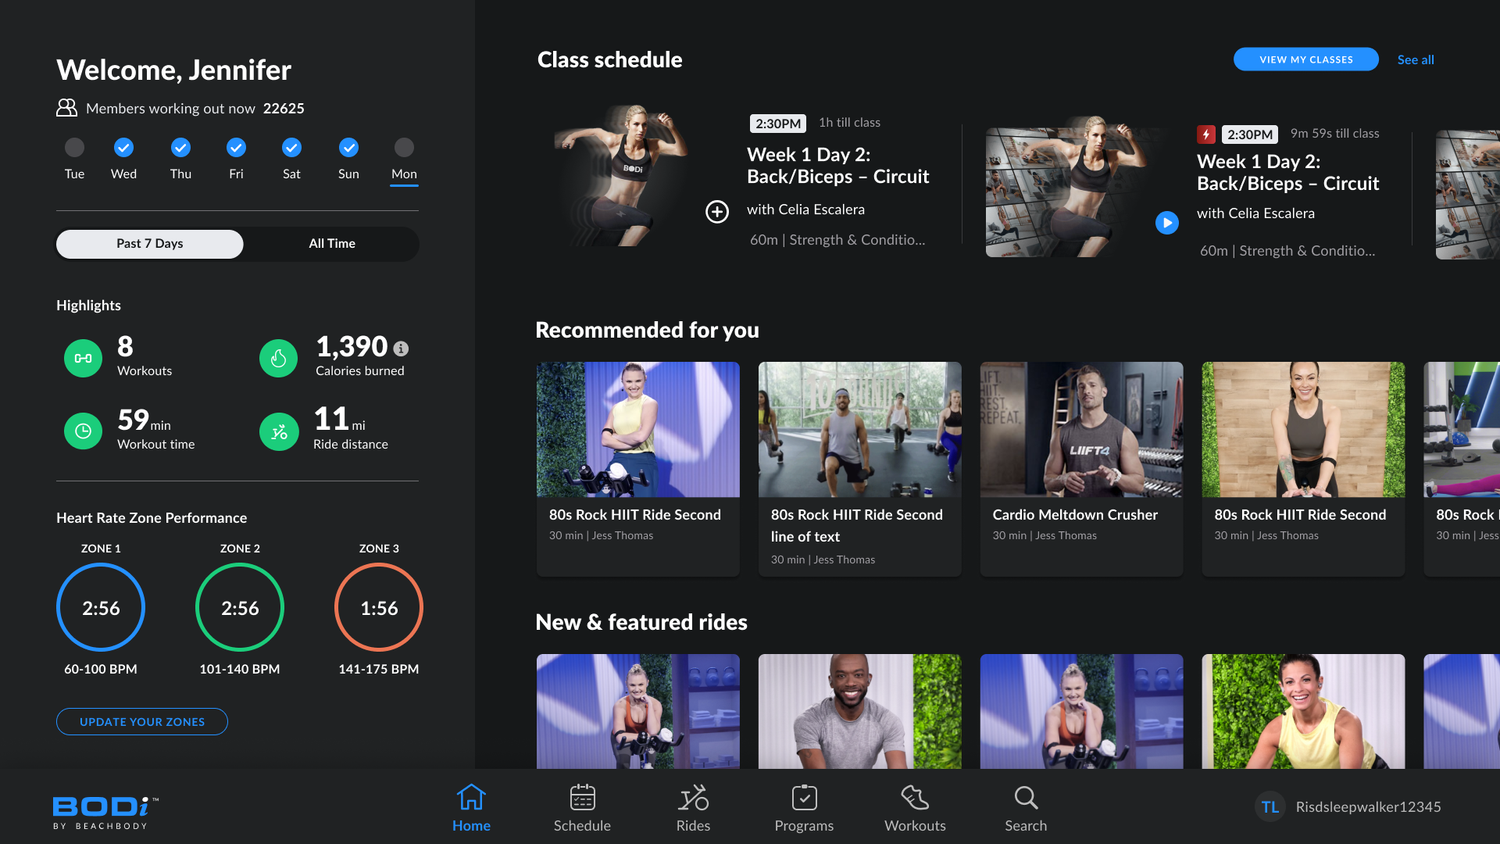Click the Home icon in bottom navigation

pos(471,797)
